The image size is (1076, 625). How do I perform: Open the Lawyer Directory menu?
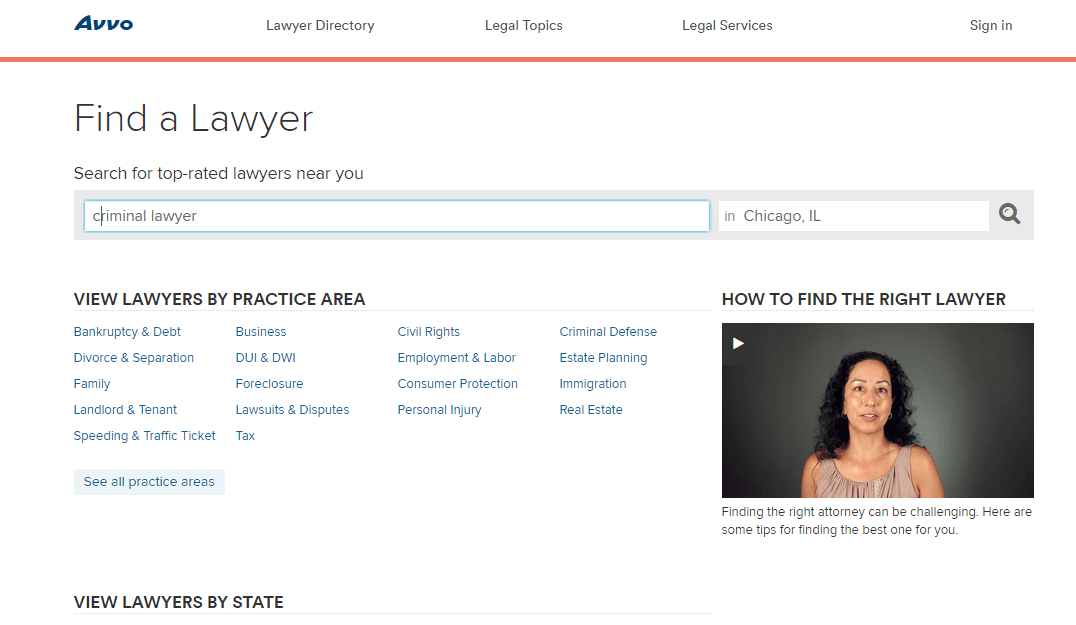point(320,25)
